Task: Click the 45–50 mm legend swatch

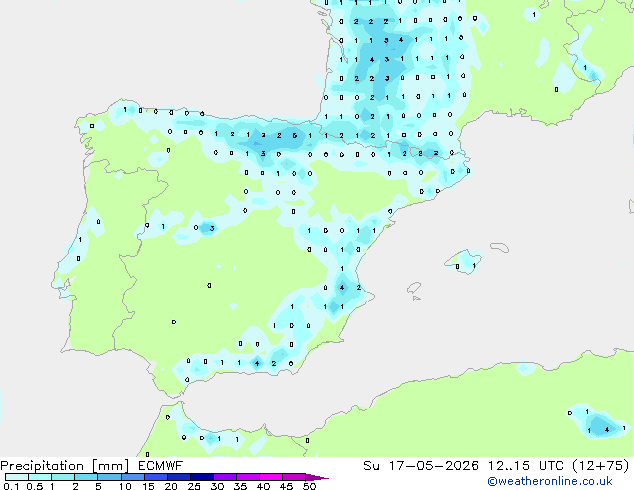Action: (x=294, y=477)
